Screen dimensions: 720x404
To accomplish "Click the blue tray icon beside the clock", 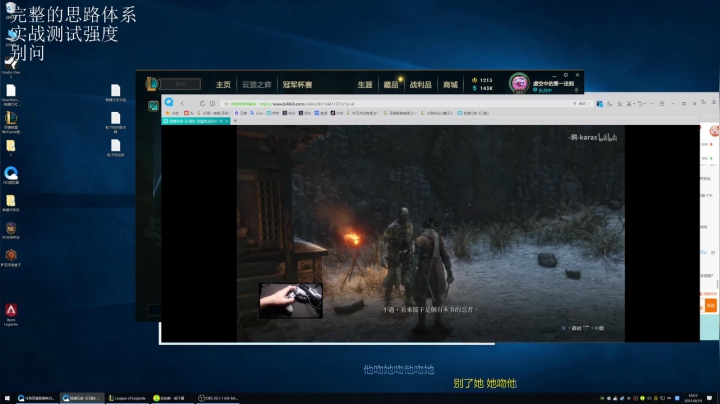I will [677, 398].
